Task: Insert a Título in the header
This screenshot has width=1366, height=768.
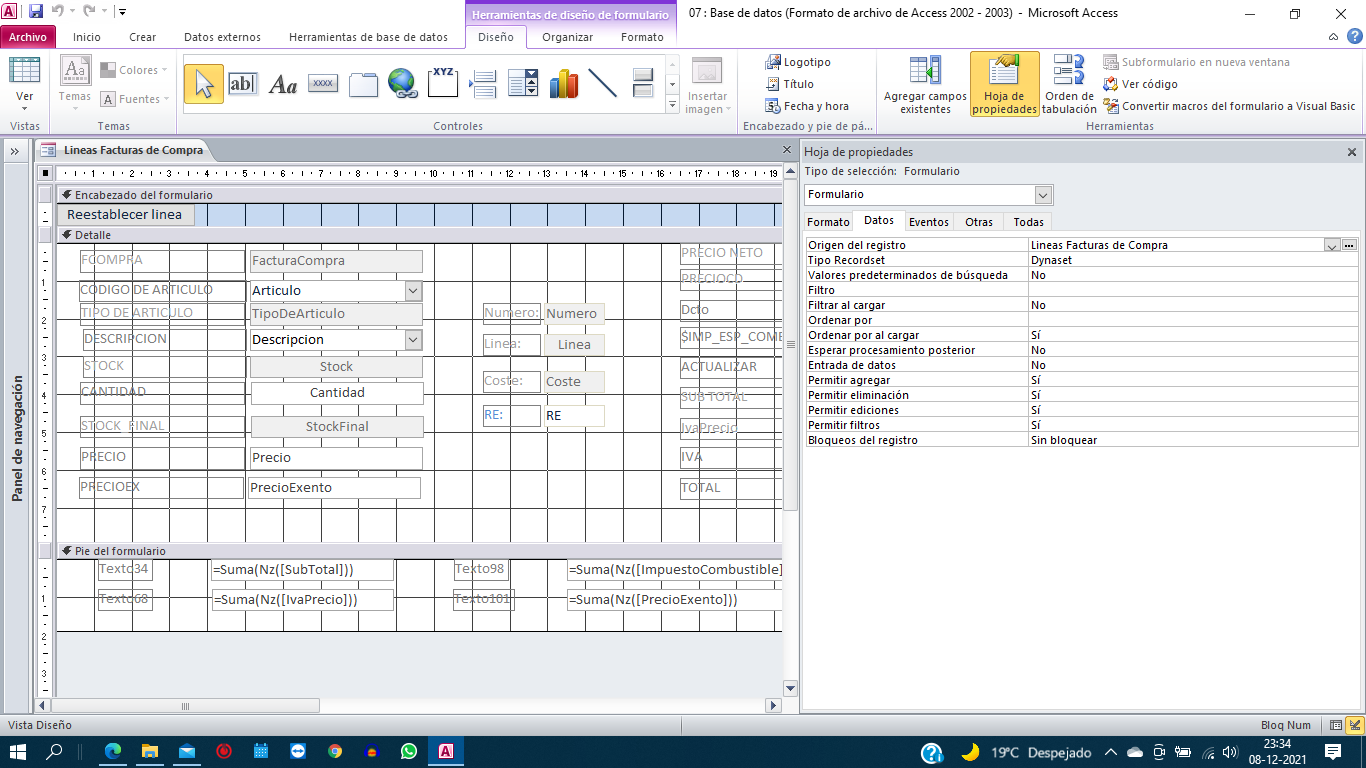Action: [790, 84]
